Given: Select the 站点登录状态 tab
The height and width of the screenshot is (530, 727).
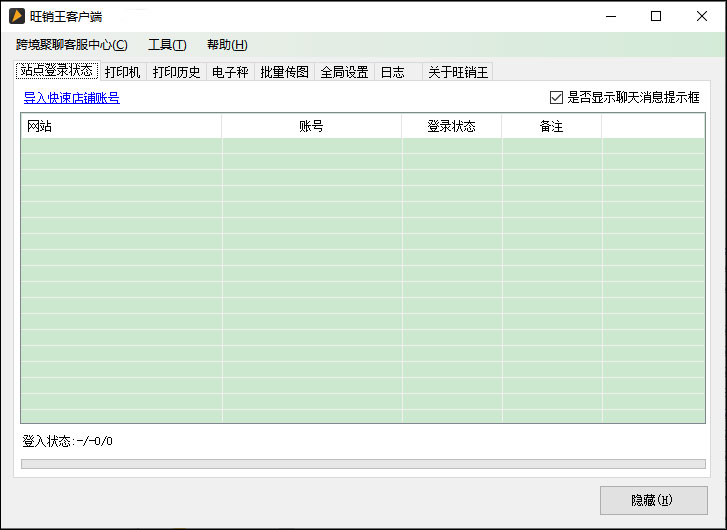Looking at the screenshot, I should 57,70.
